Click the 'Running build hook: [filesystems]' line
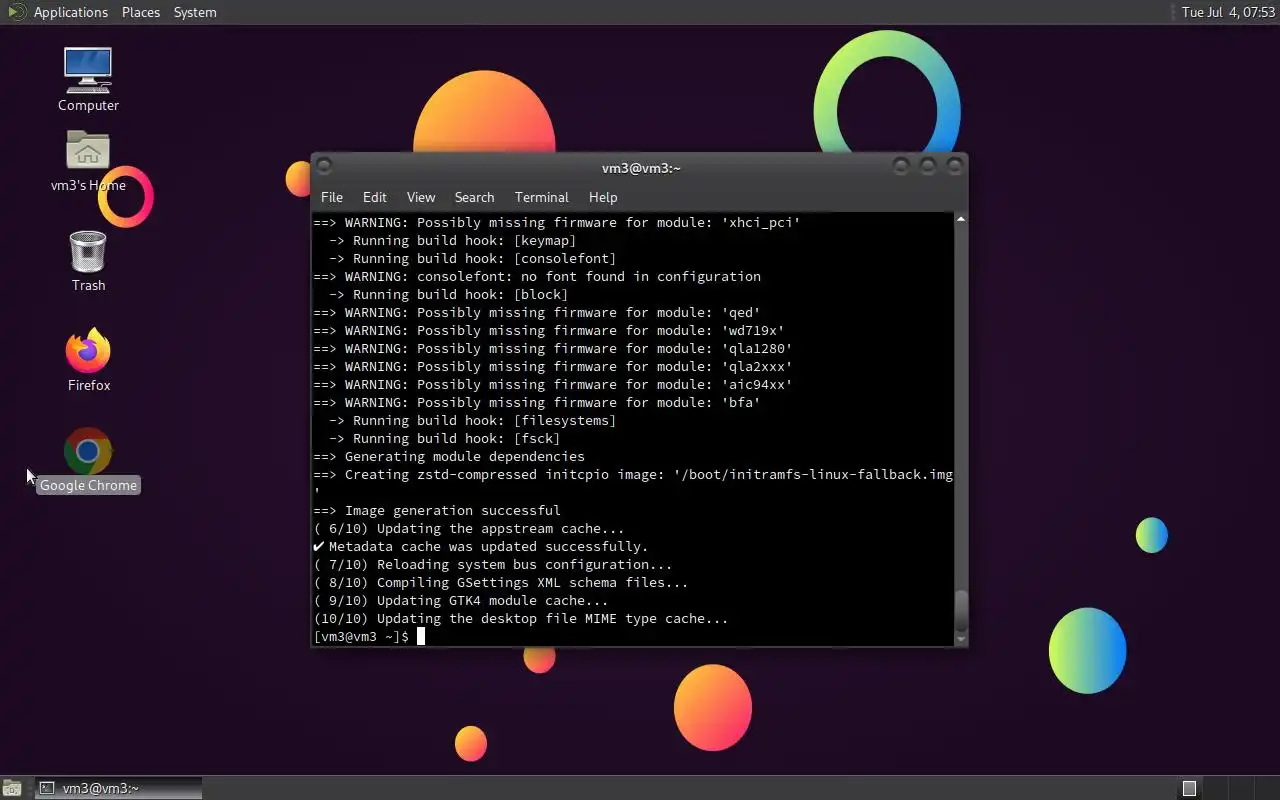 point(473,420)
